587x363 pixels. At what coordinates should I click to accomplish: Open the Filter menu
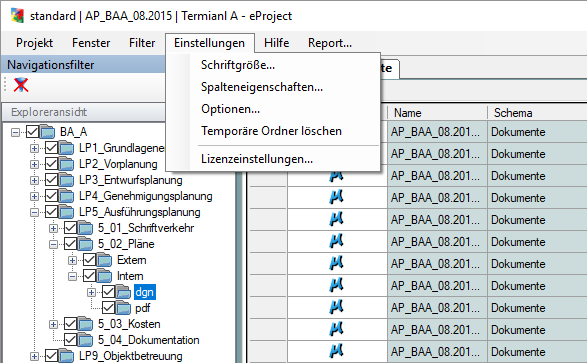(x=142, y=43)
